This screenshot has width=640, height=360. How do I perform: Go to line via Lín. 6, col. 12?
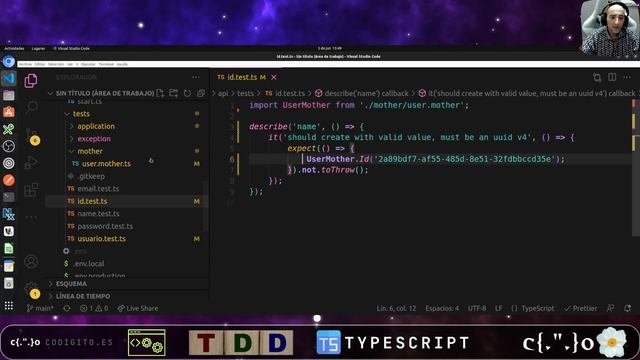pyautogui.click(x=396, y=309)
